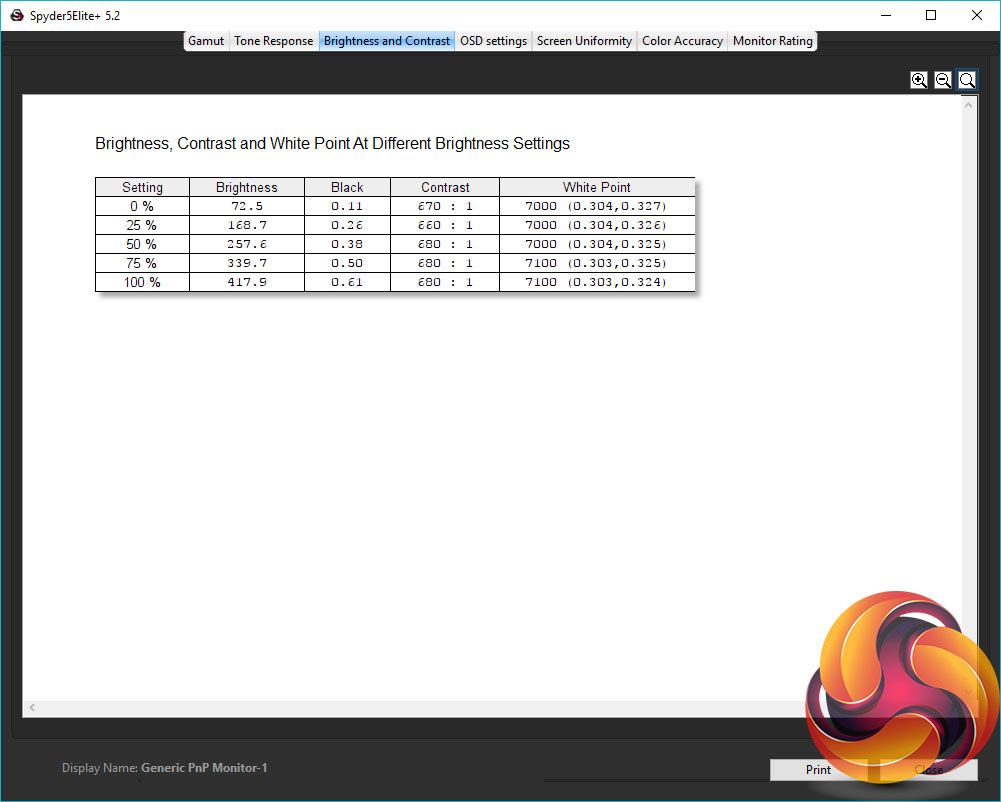Click the horizontal scroll left arrow

32,707
